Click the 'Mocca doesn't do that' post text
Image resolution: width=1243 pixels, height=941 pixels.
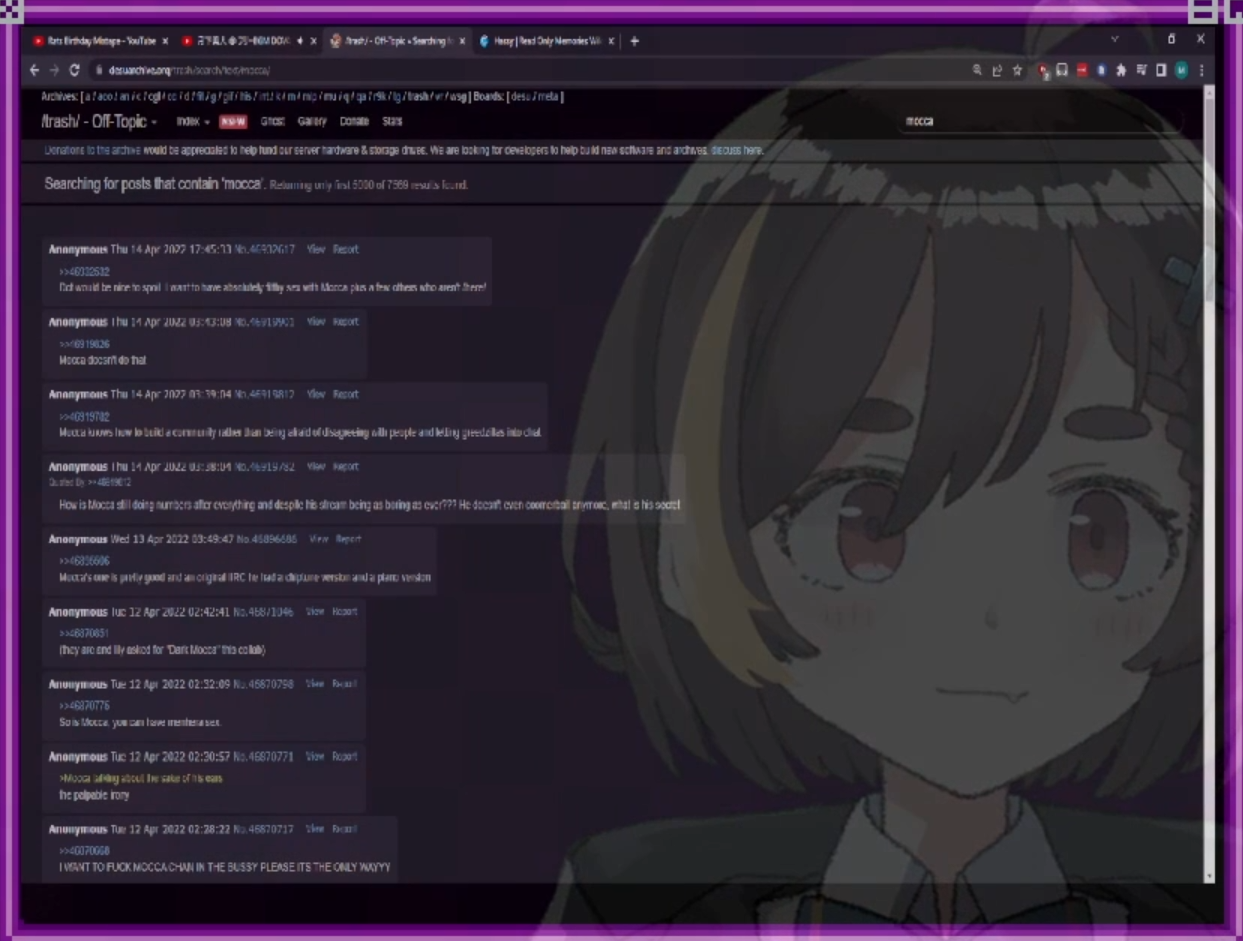103,359
